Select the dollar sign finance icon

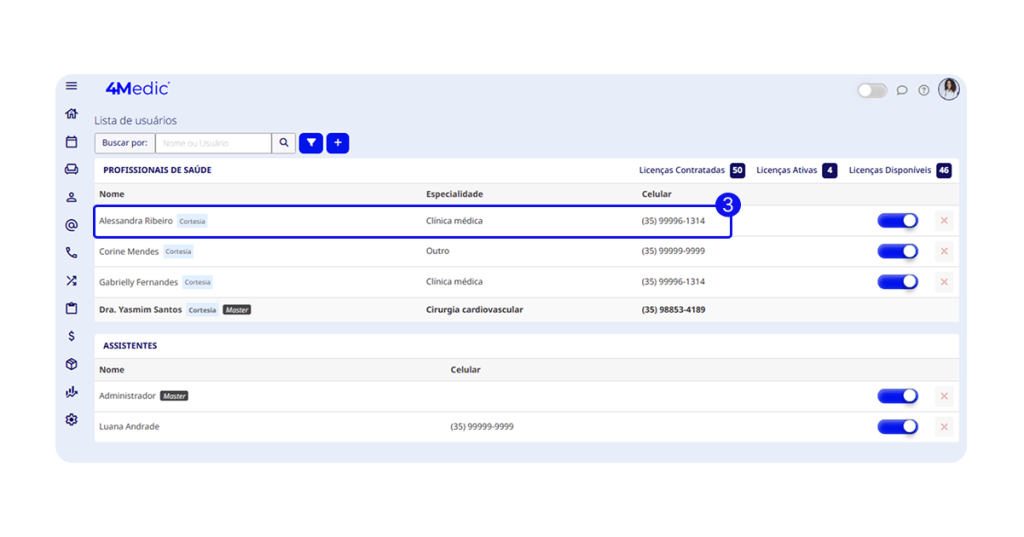(x=71, y=336)
